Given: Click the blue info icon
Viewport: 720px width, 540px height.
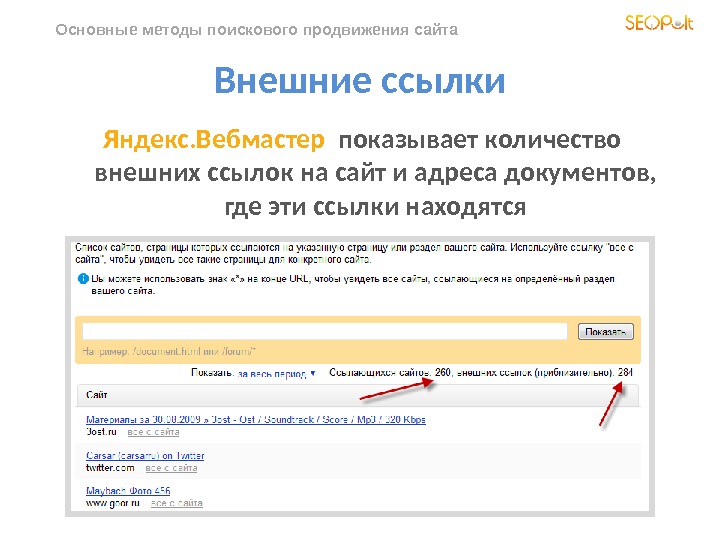Looking at the screenshot, I should 83,279.
